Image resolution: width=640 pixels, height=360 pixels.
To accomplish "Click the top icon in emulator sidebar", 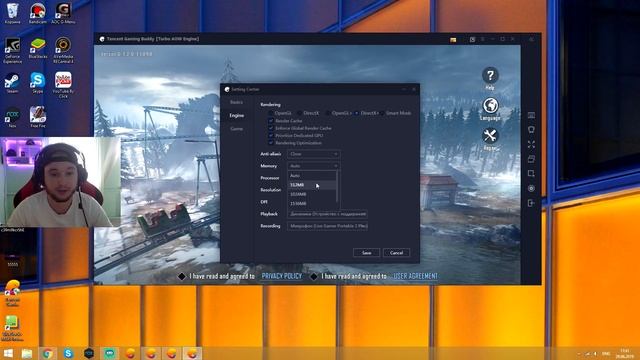I will point(531,115).
